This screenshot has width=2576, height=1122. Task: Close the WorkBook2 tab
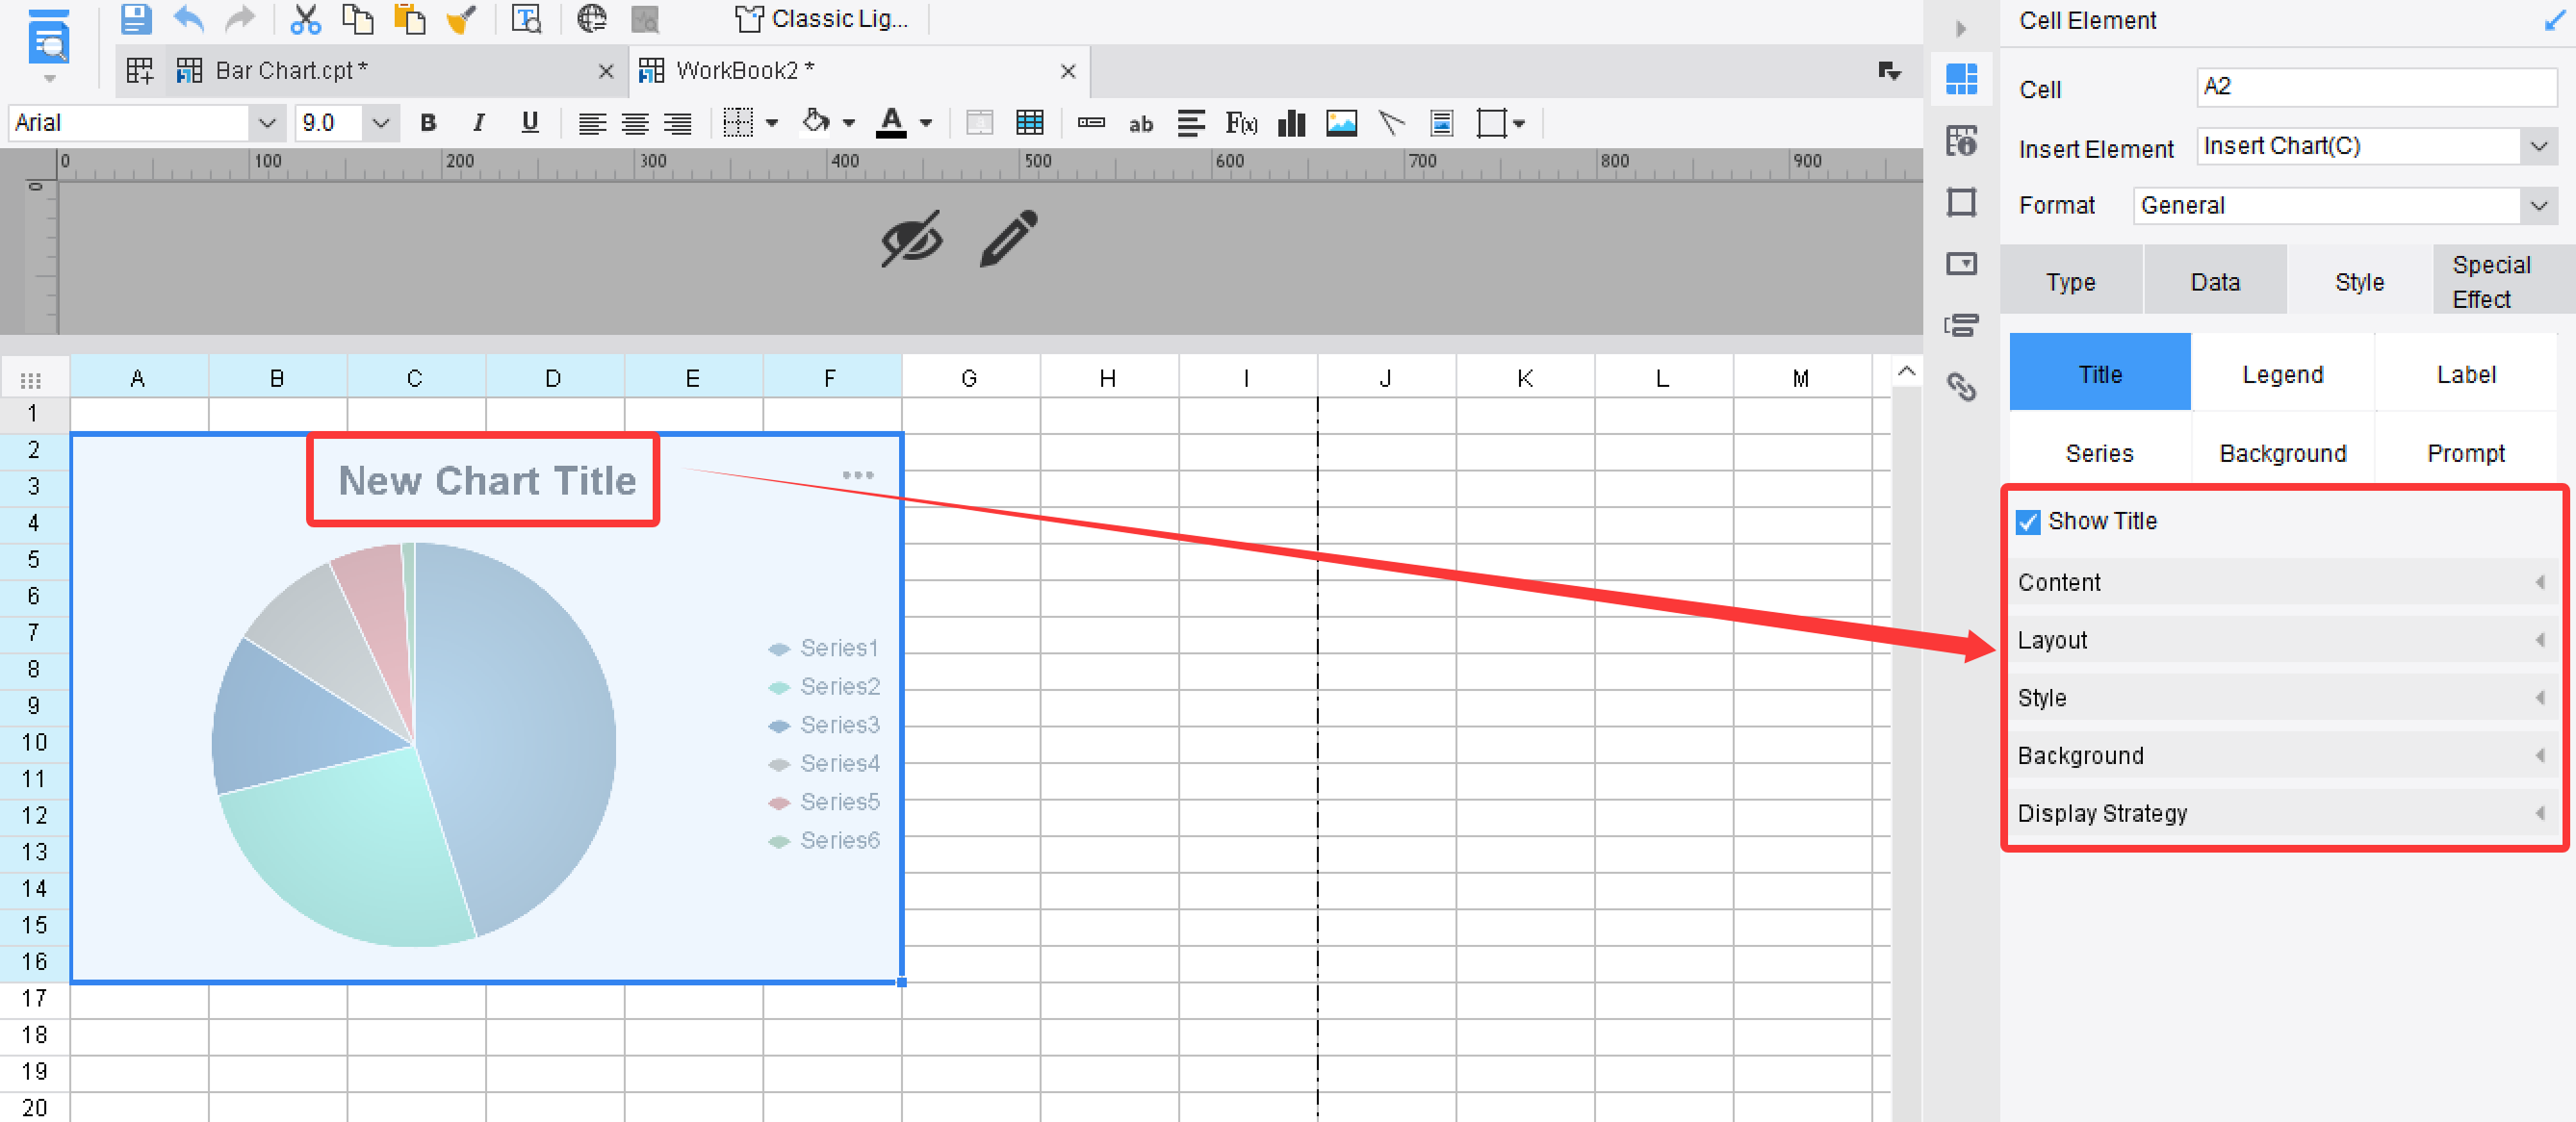[1068, 72]
